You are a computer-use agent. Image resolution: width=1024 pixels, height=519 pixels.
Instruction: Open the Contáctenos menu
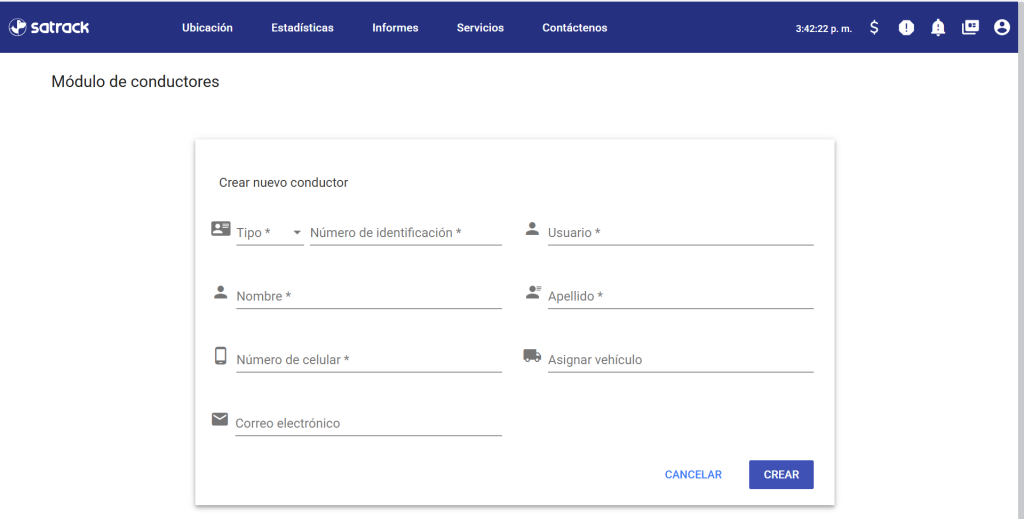click(575, 27)
